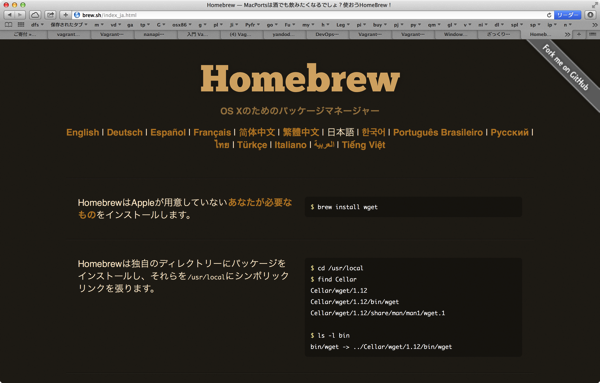This screenshot has height=383, width=600.
Task: Open the 简体中文 language link
Action: pyautogui.click(x=257, y=132)
